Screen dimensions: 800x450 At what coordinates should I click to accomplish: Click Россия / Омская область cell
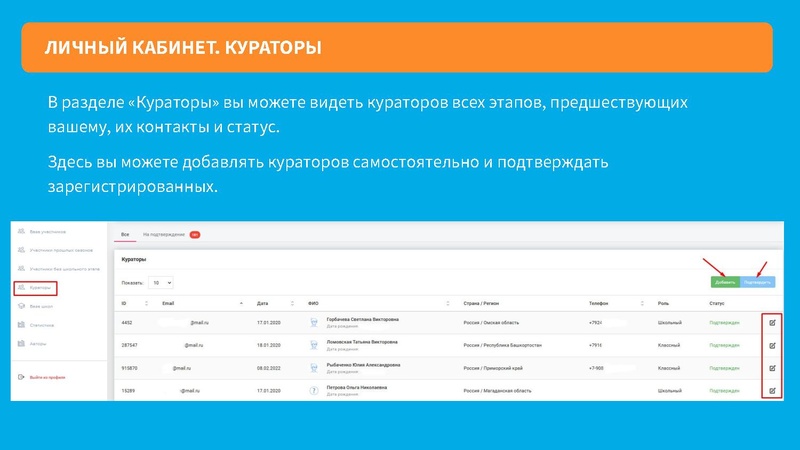(x=491, y=322)
